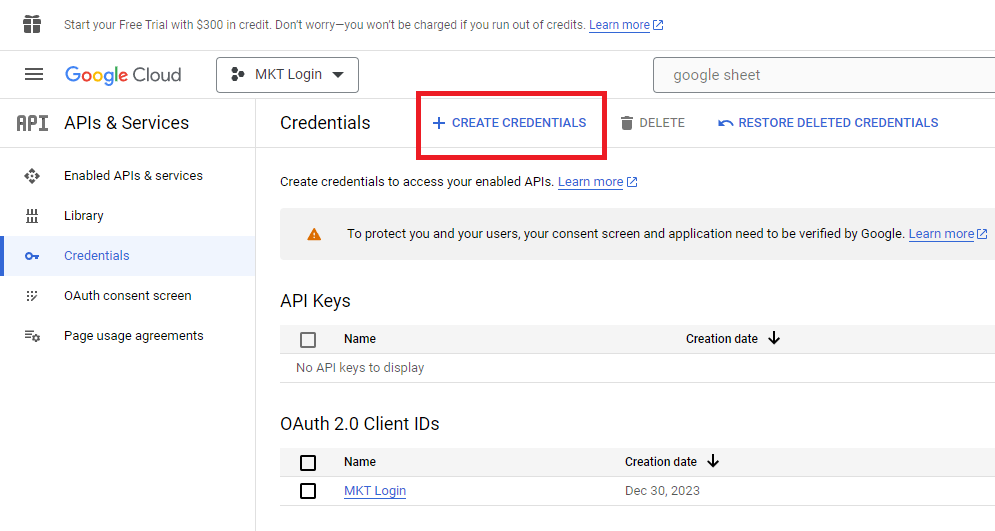
Task: Open the hamburger navigation menu
Action: click(34, 74)
